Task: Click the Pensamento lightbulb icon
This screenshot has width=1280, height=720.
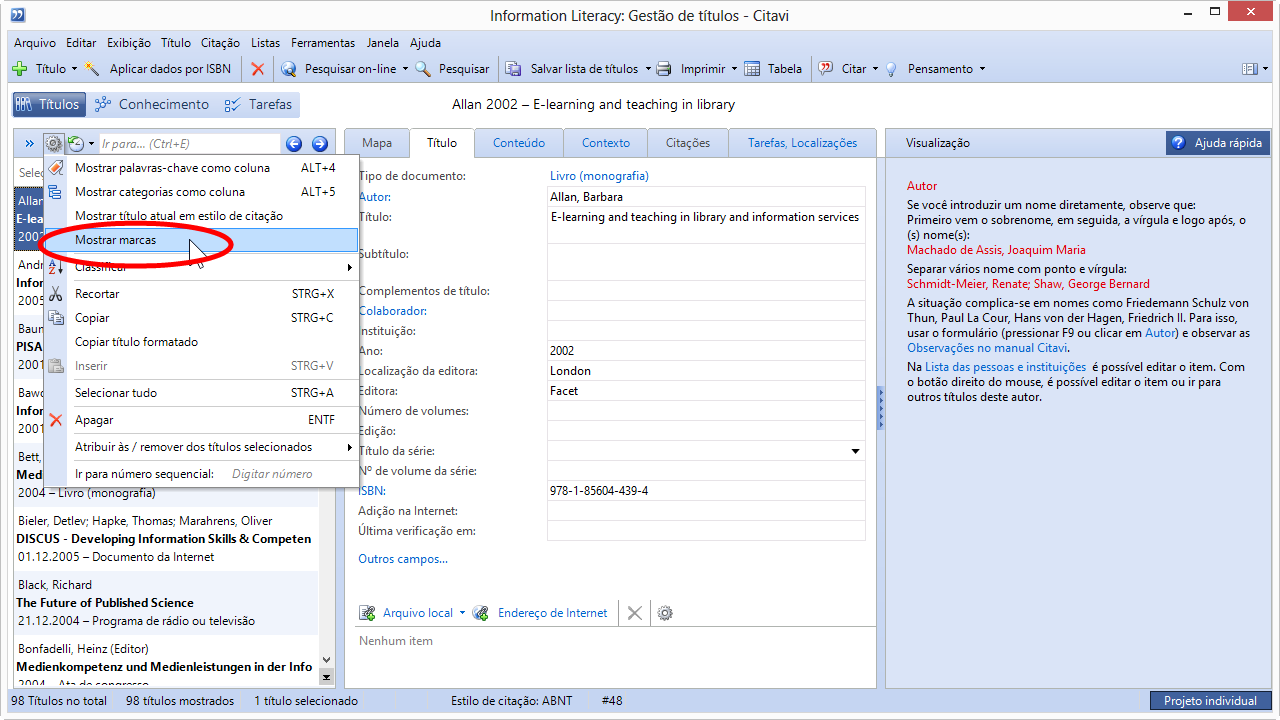Action: [x=891, y=69]
